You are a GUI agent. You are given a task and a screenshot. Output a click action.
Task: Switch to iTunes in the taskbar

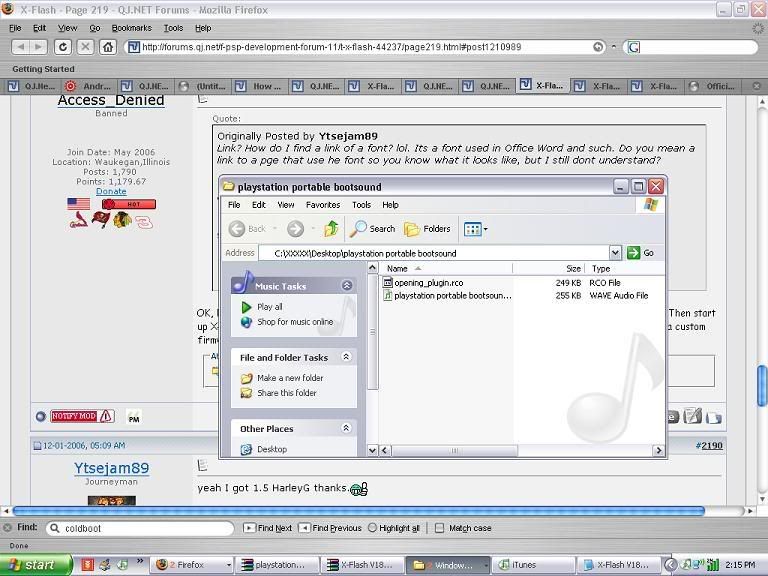coord(533,565)
